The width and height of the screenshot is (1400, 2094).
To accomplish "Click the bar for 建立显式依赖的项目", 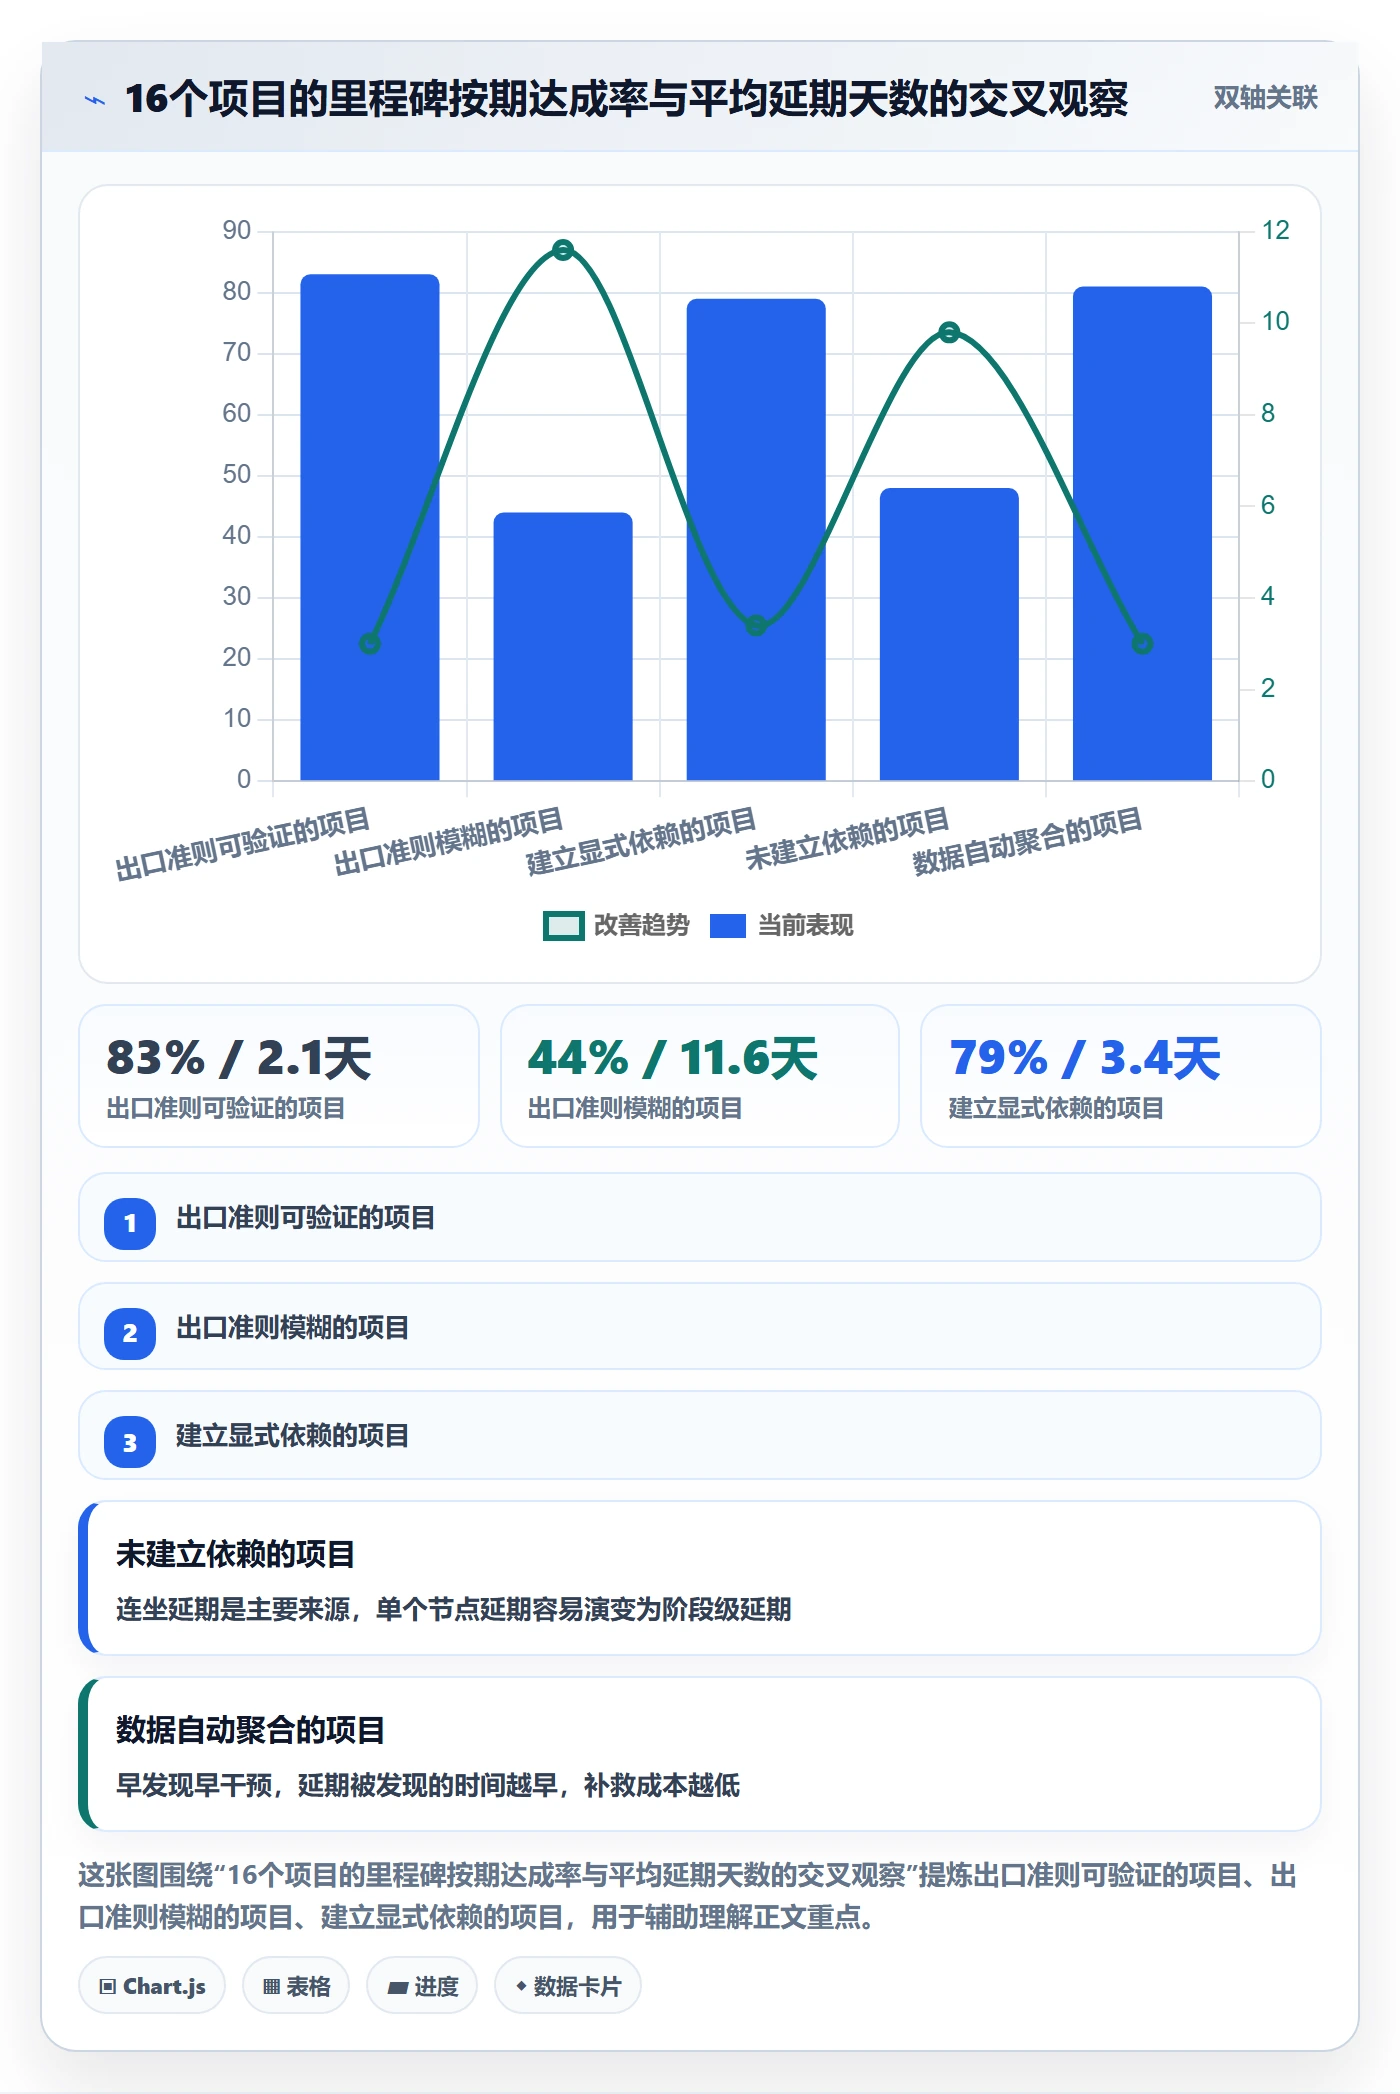I will (756, 539).
